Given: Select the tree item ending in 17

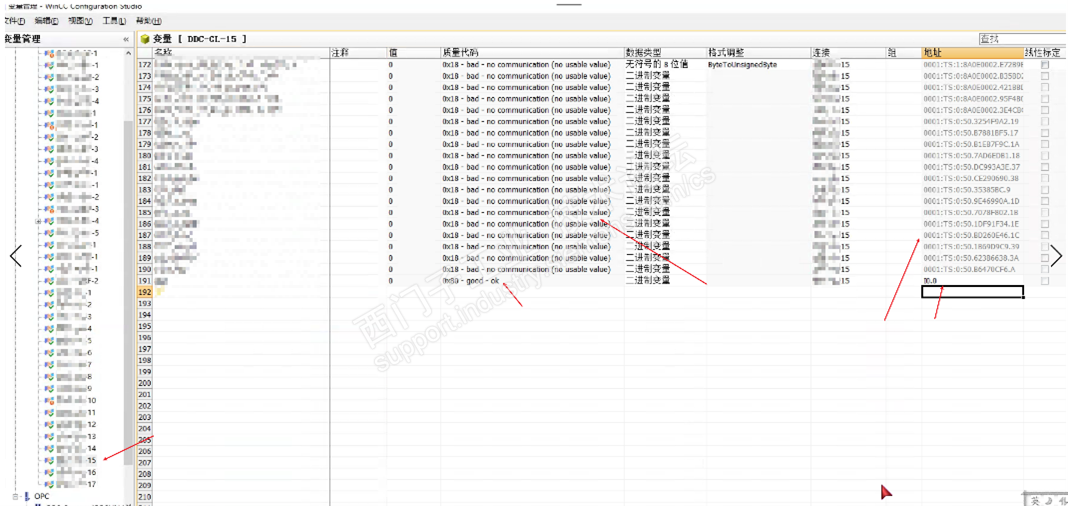Looking at the screenshot, I should click(76, 484).
